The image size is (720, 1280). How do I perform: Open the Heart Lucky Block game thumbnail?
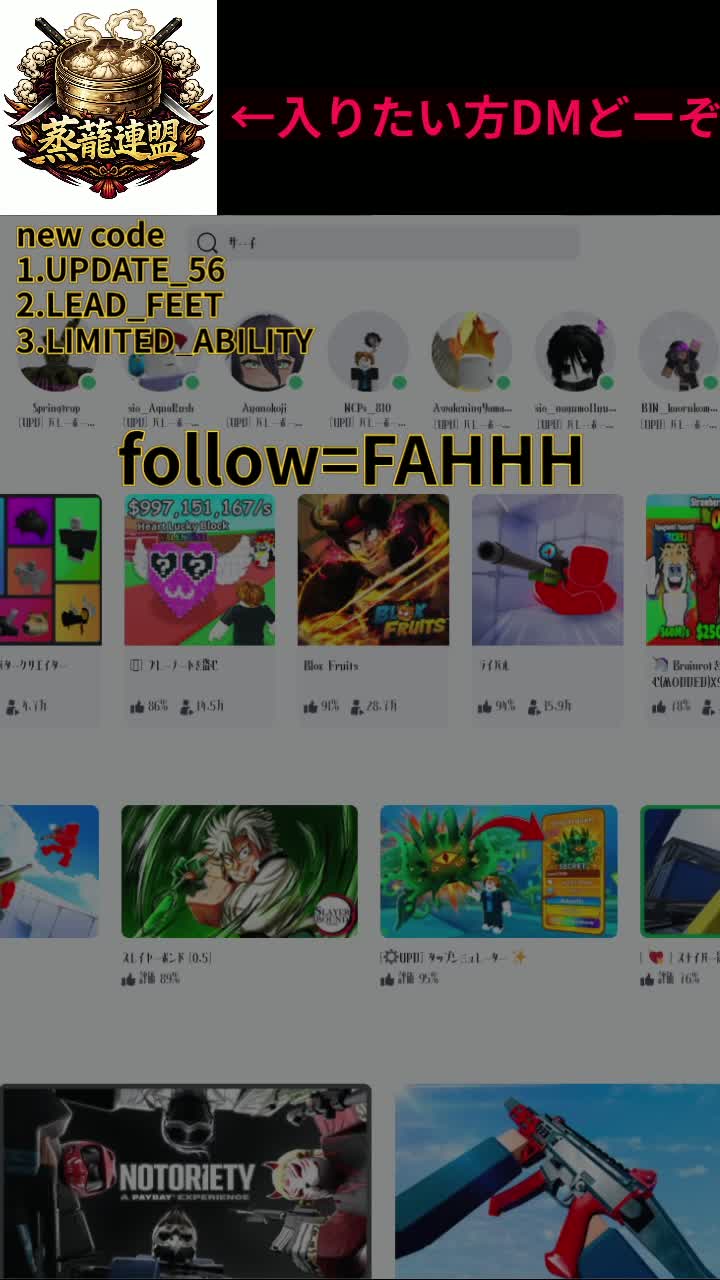(199, 570)
